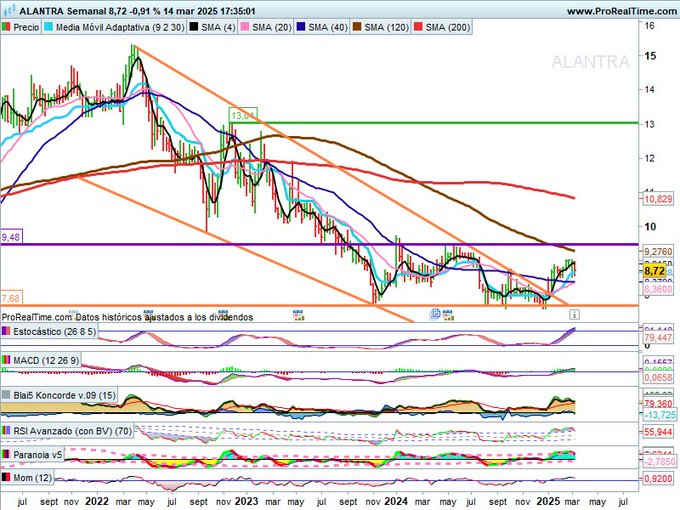The width and height of the screenshot is (680, 510).
Task: Open the dividend event icon below May 2024
Action: coord(448,314)
